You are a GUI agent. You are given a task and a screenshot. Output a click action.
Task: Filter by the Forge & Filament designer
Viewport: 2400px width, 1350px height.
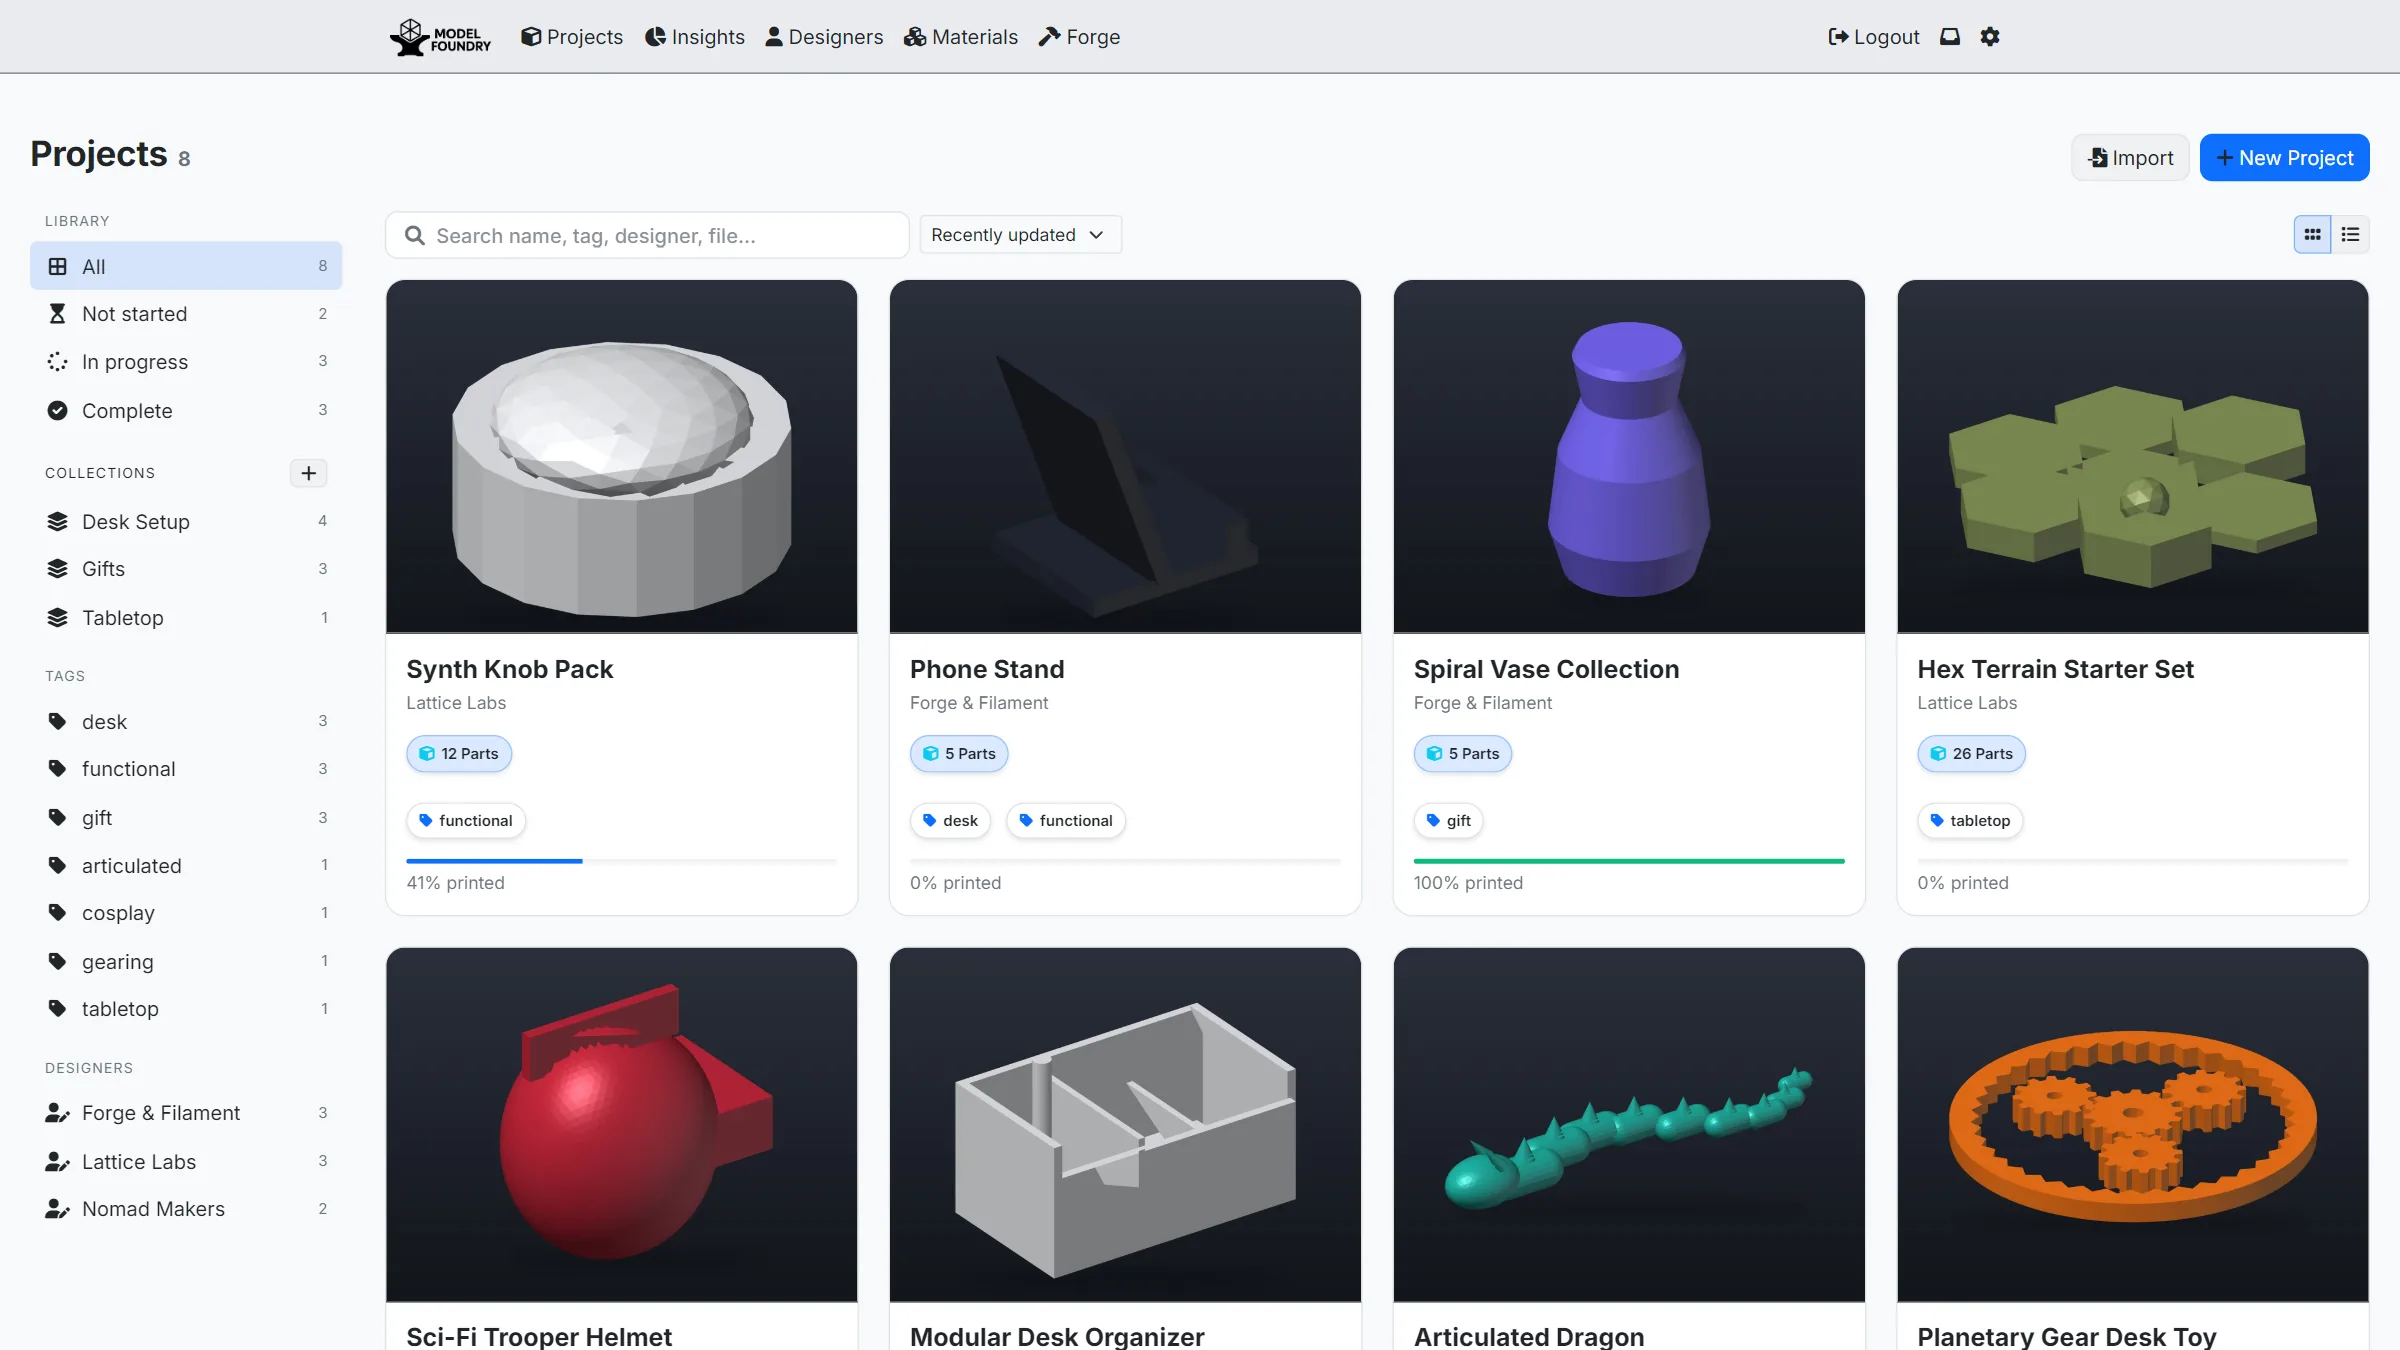pos(186,1113)
